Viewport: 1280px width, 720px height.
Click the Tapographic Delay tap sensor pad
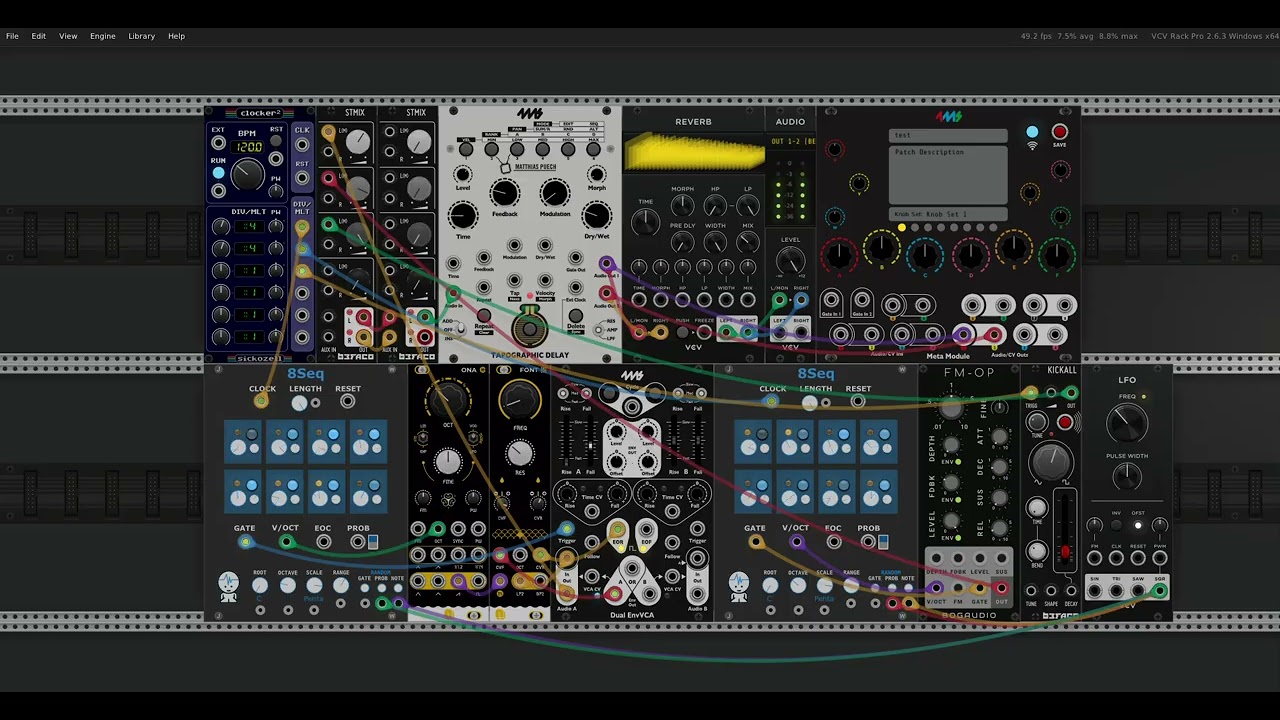529,327
